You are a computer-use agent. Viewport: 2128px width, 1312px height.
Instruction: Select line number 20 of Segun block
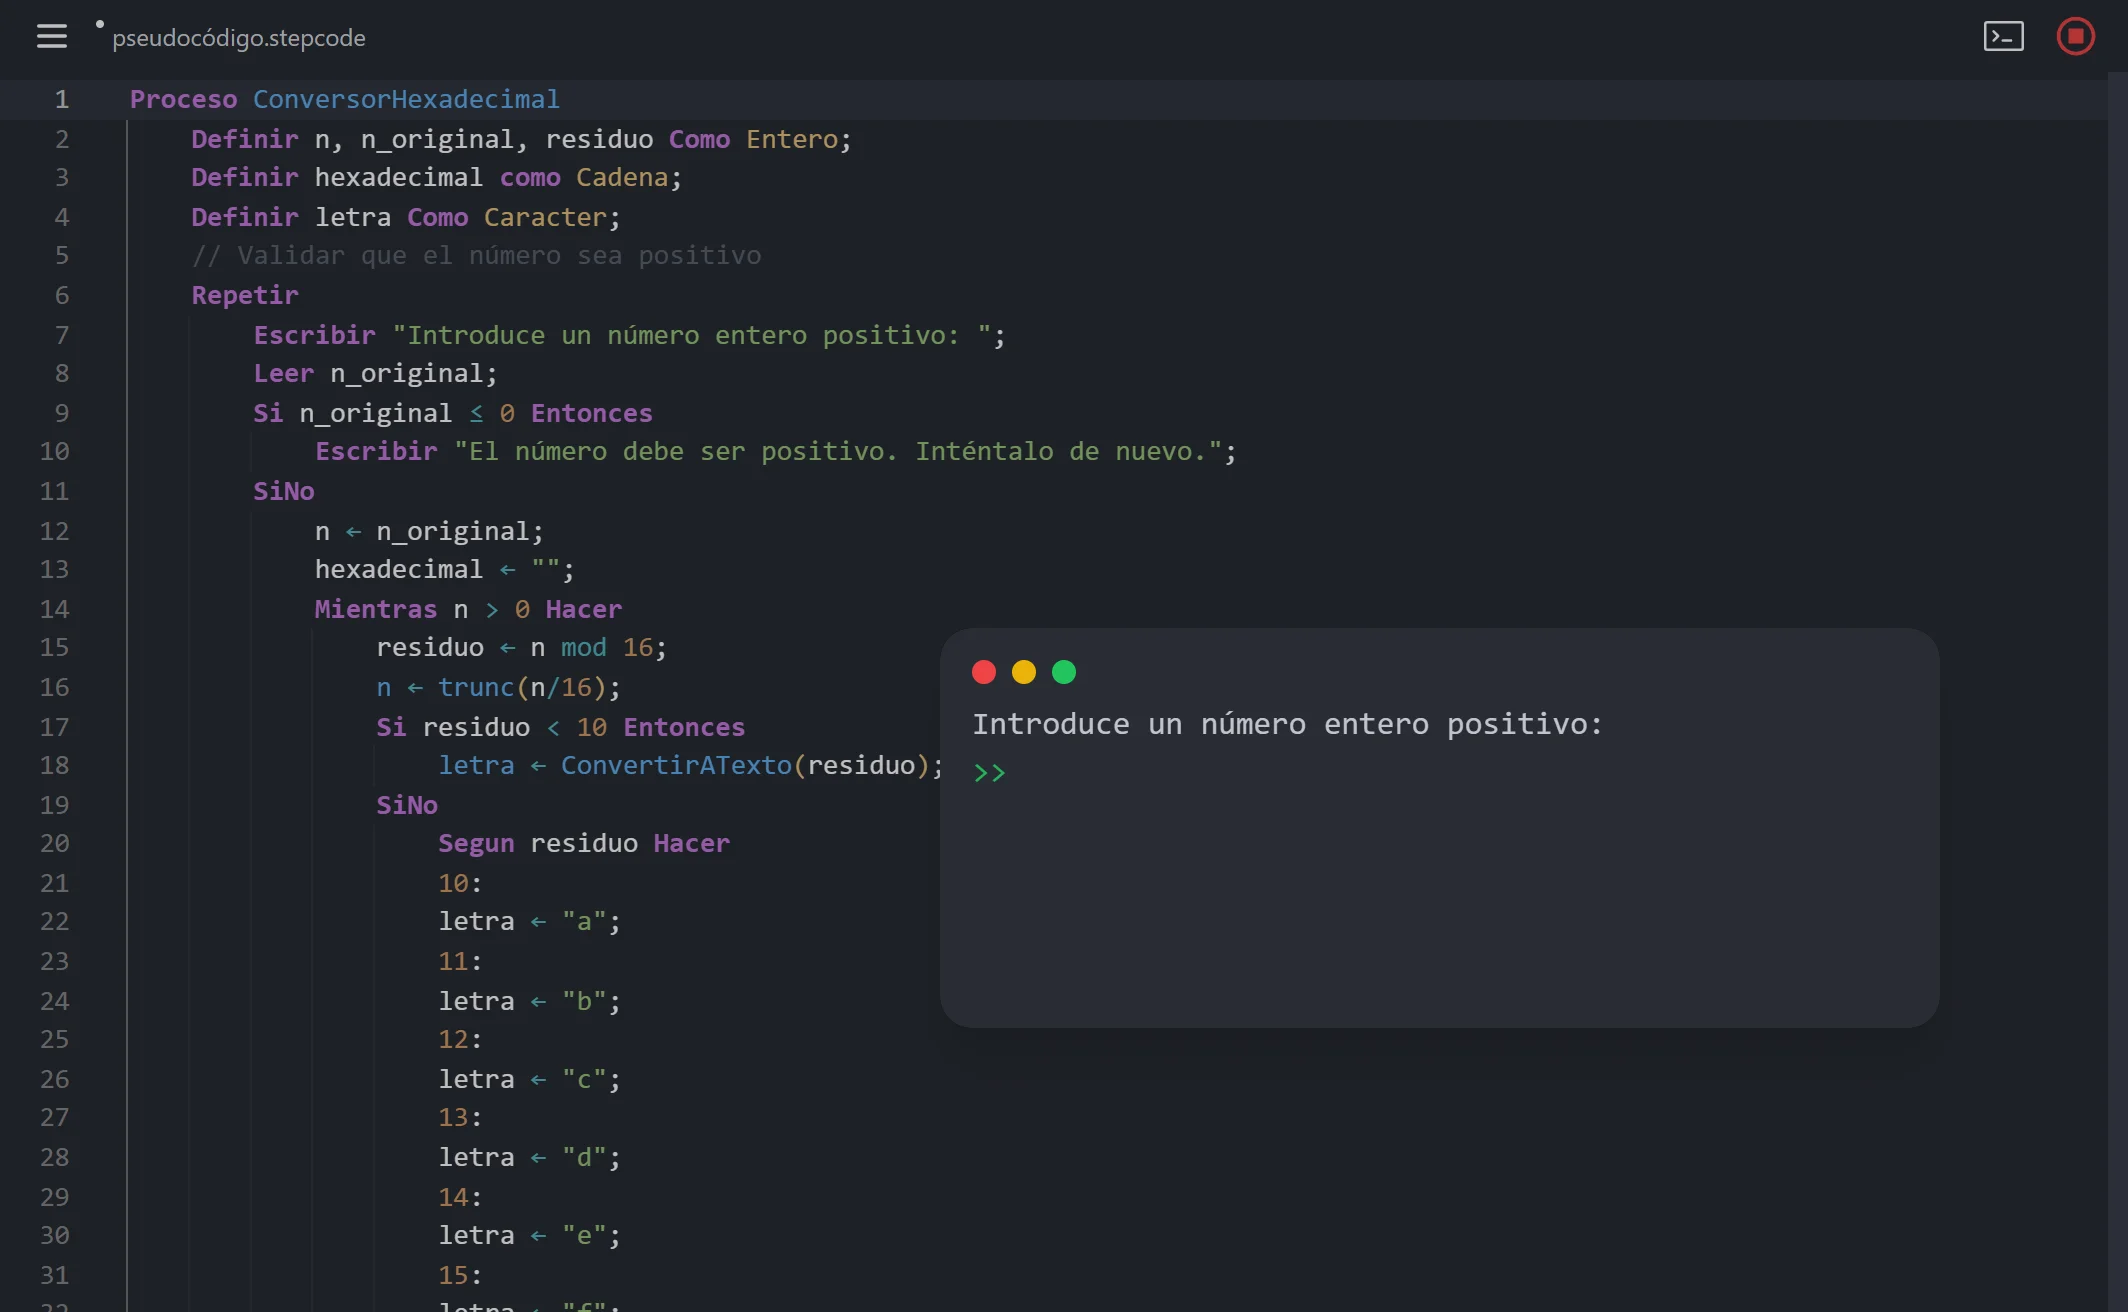(x=56, y=843)
